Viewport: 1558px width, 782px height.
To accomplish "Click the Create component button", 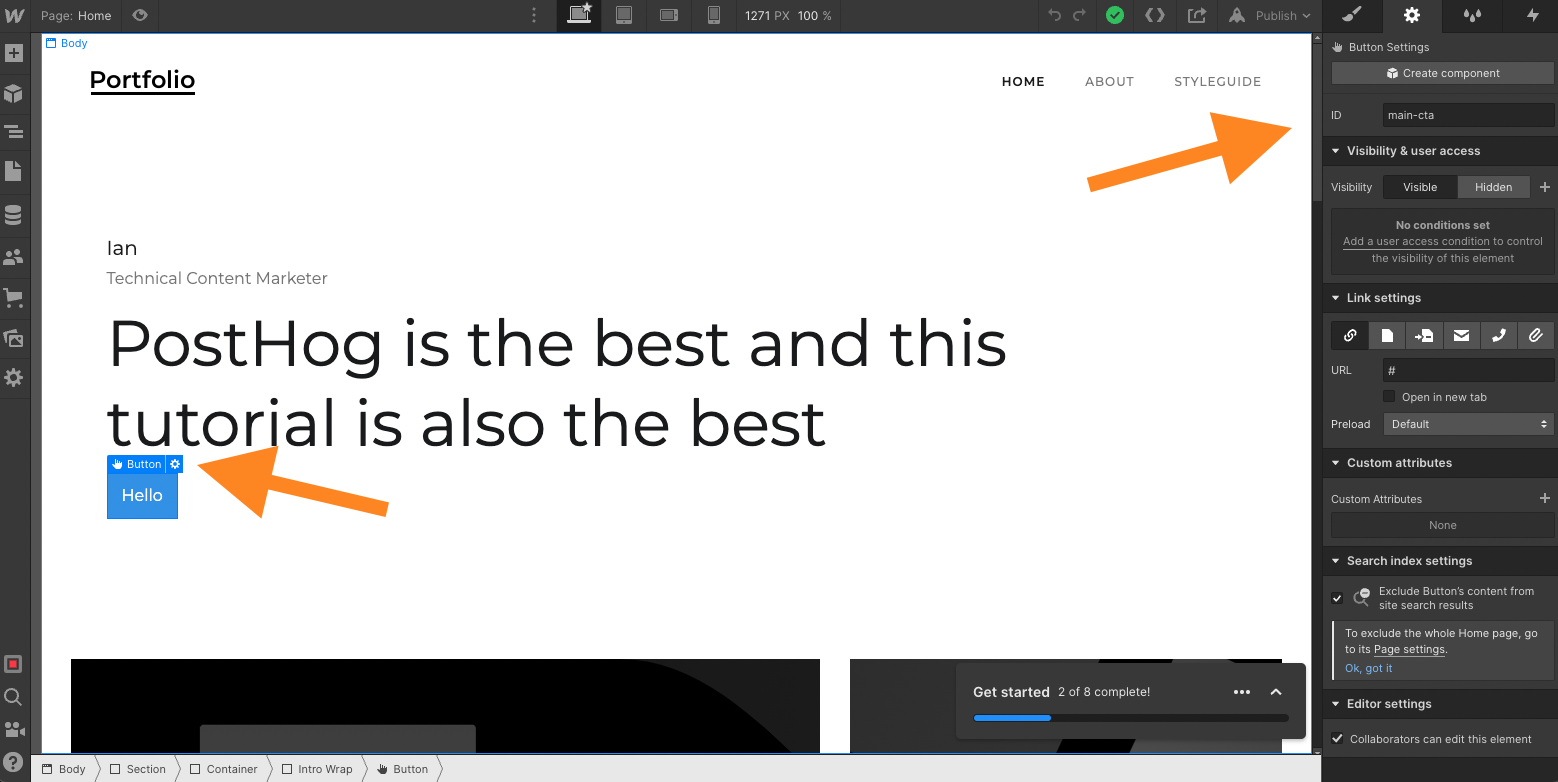I will coord(1442,73).
